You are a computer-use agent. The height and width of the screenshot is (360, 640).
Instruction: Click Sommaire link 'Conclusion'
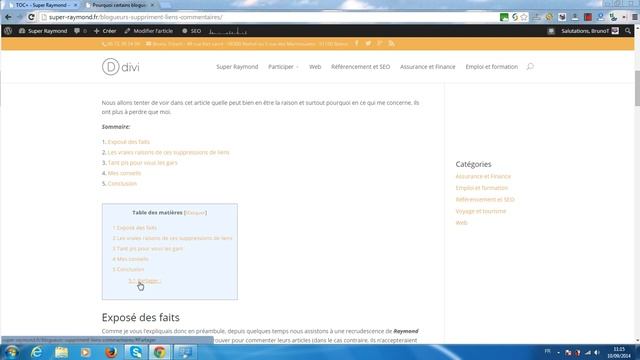pyautogui.click(x=122, y=183)
